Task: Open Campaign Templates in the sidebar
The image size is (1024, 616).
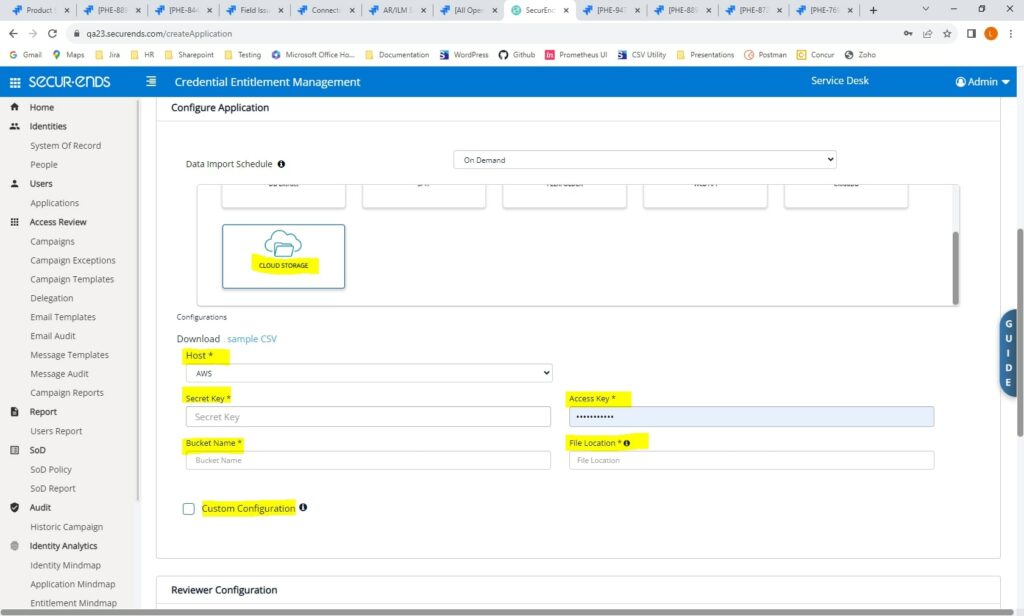Action: point(72,279)
